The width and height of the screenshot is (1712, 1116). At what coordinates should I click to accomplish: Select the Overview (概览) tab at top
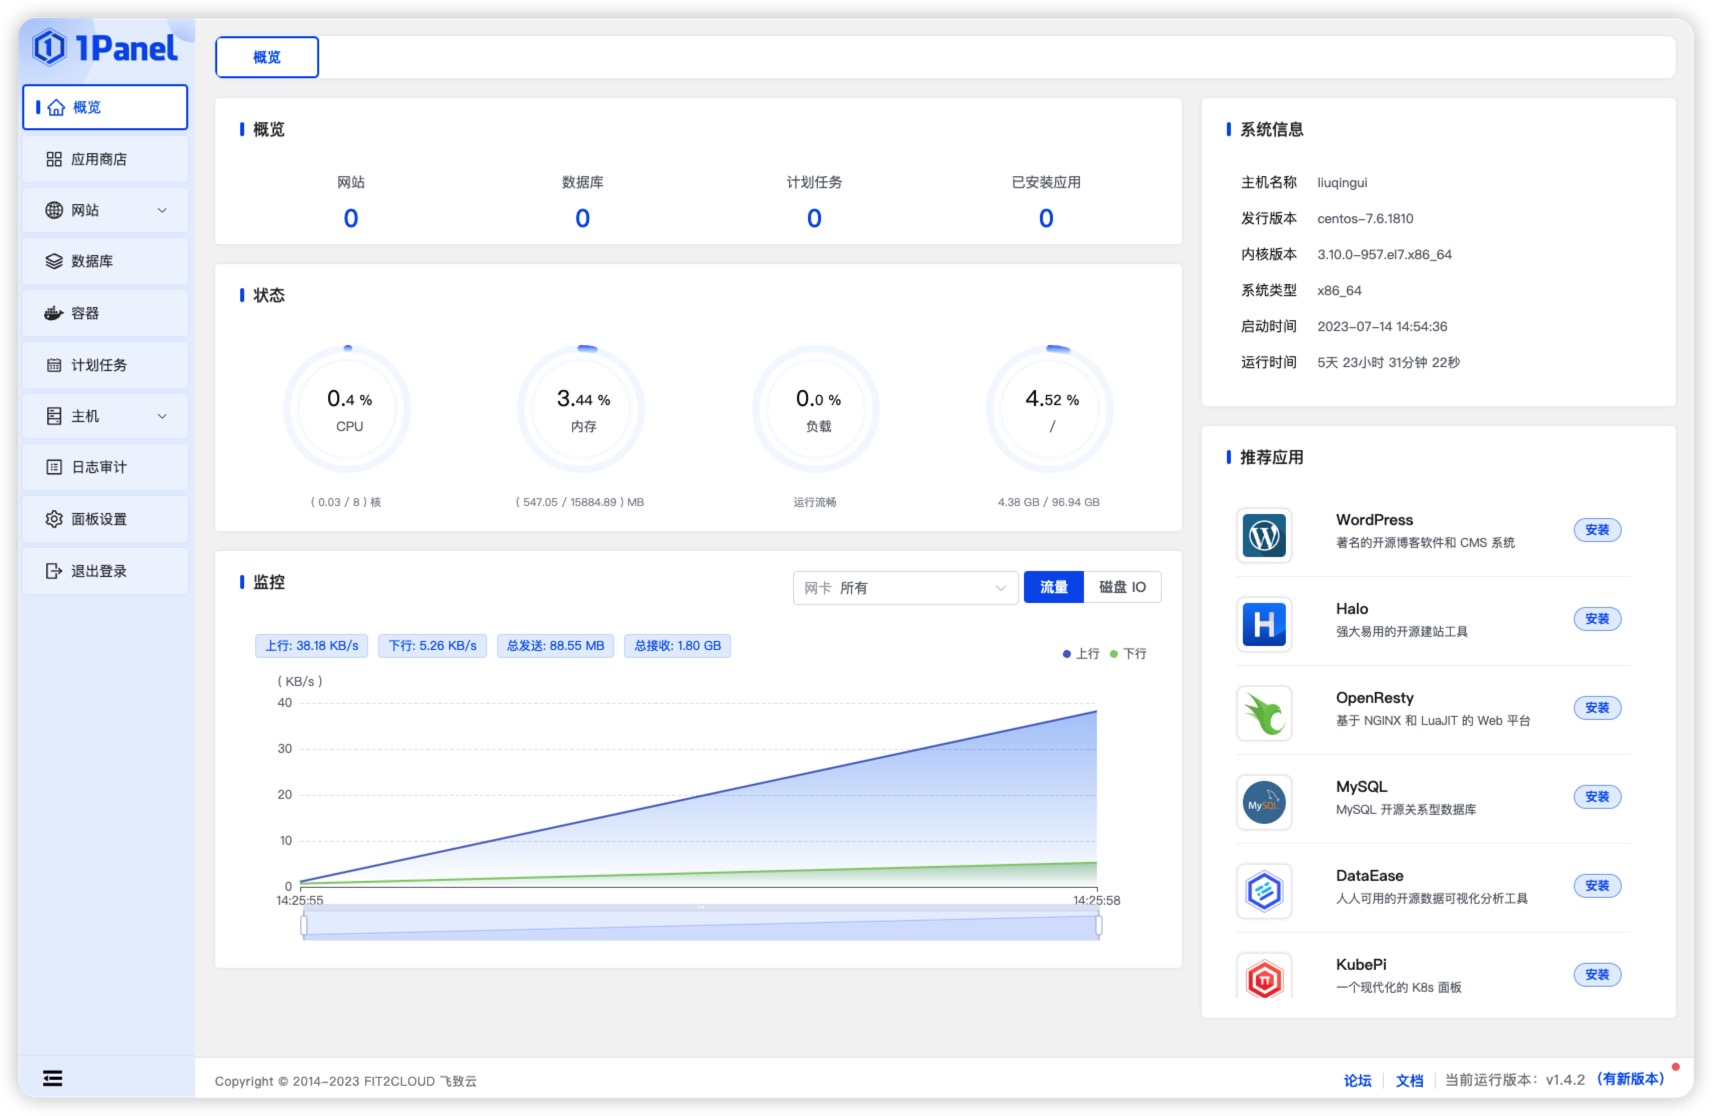click(x=267, y=57)
